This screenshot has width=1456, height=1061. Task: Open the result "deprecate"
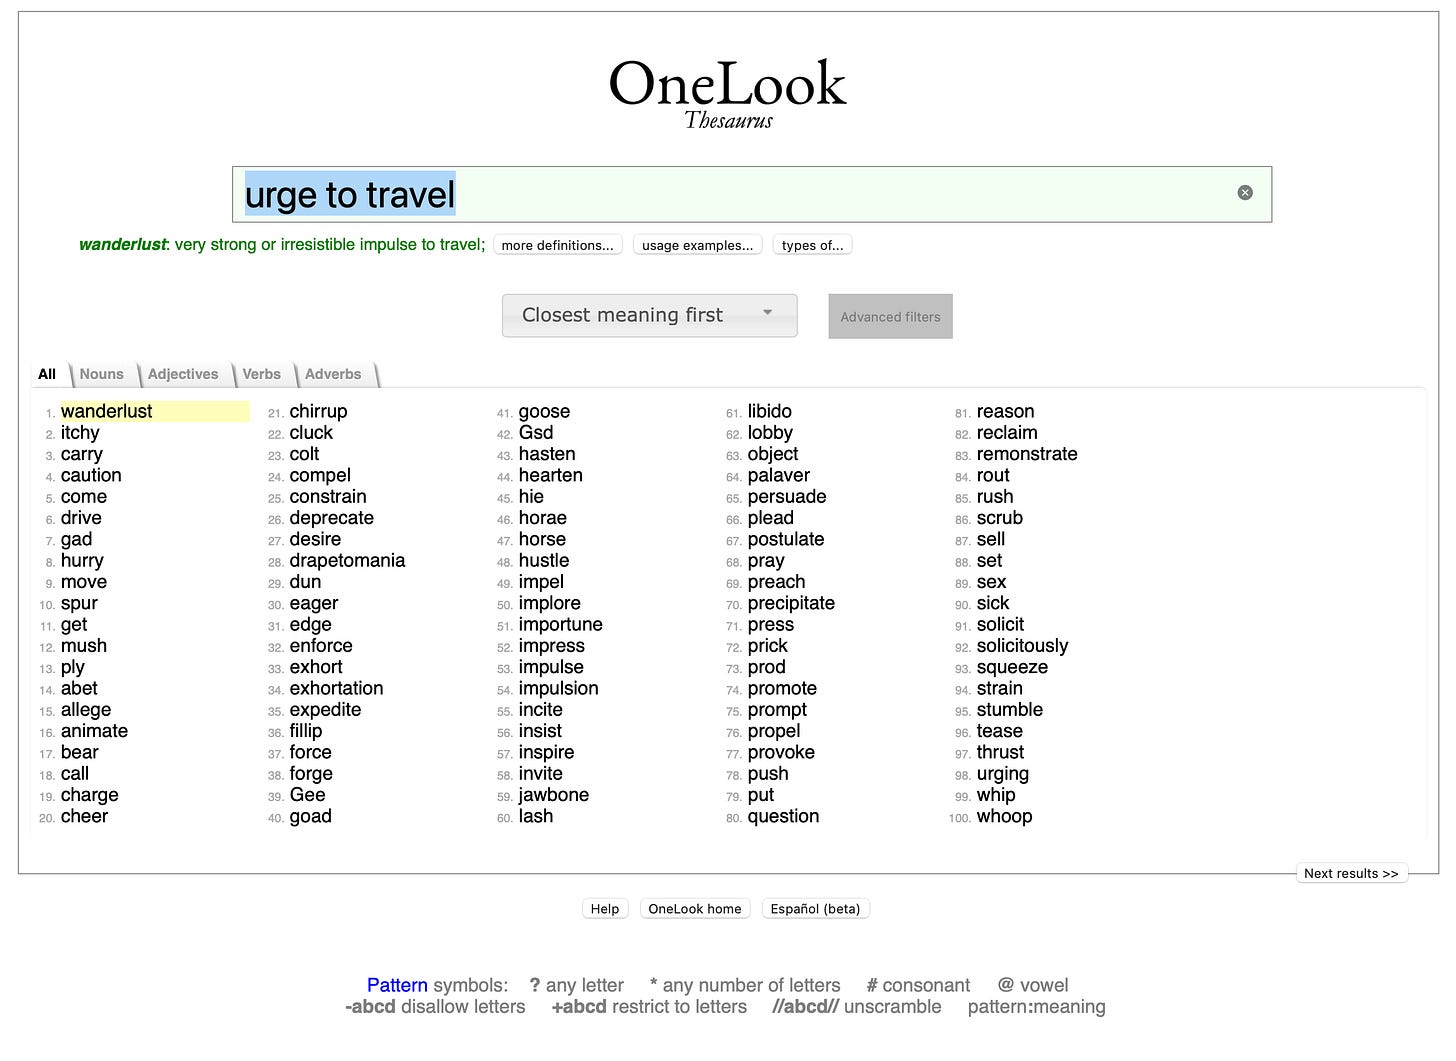click(x=331, y=518)
